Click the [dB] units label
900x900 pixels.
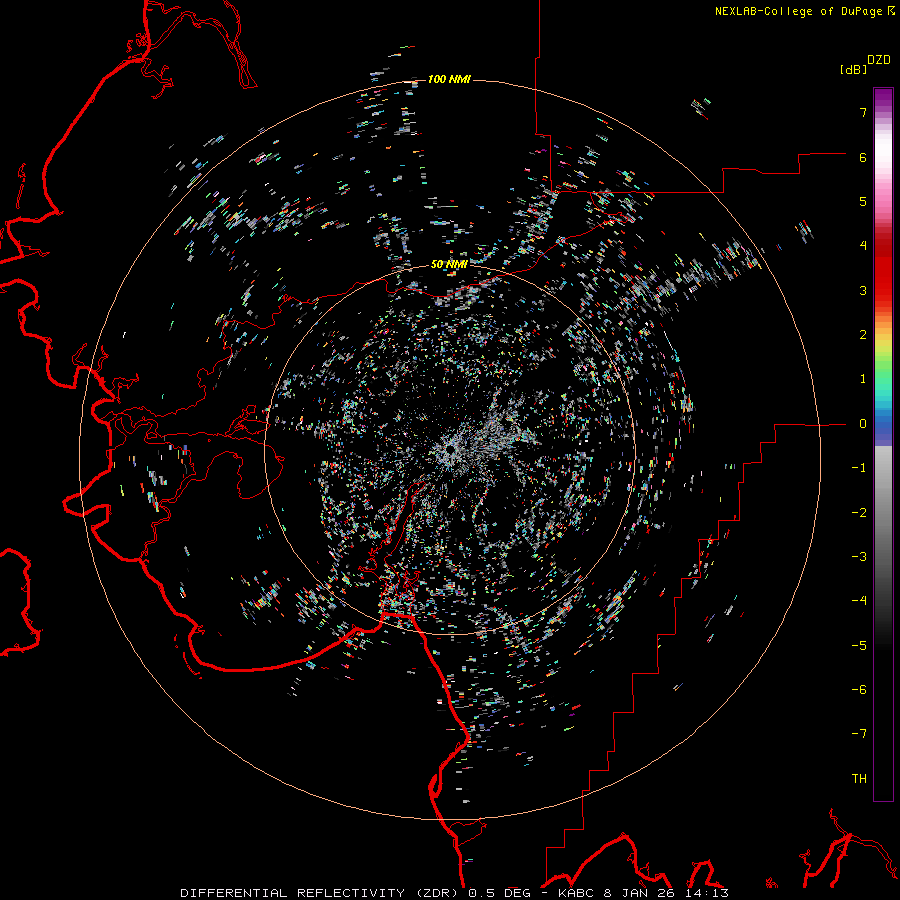(853, 69)
